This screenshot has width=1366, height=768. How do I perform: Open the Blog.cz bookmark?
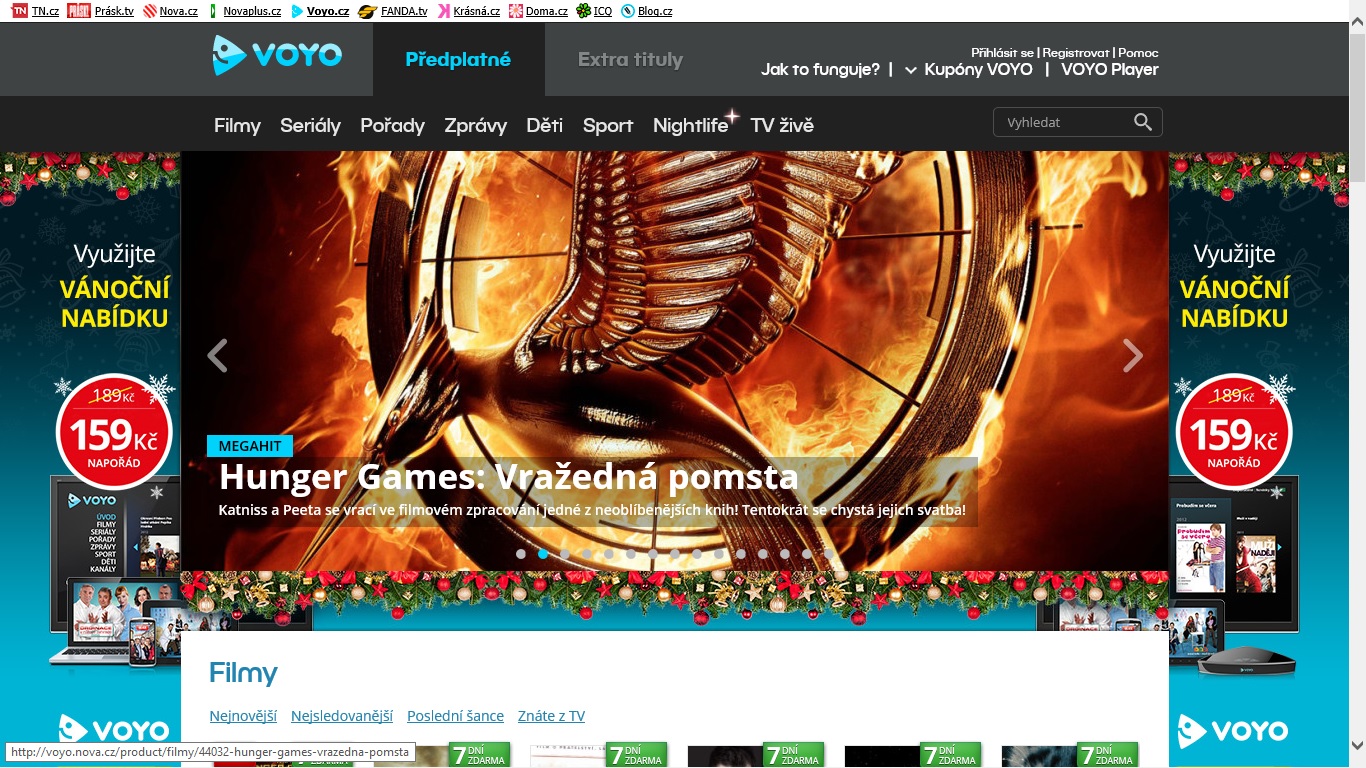pyautogui.click(x=646, y=11)
